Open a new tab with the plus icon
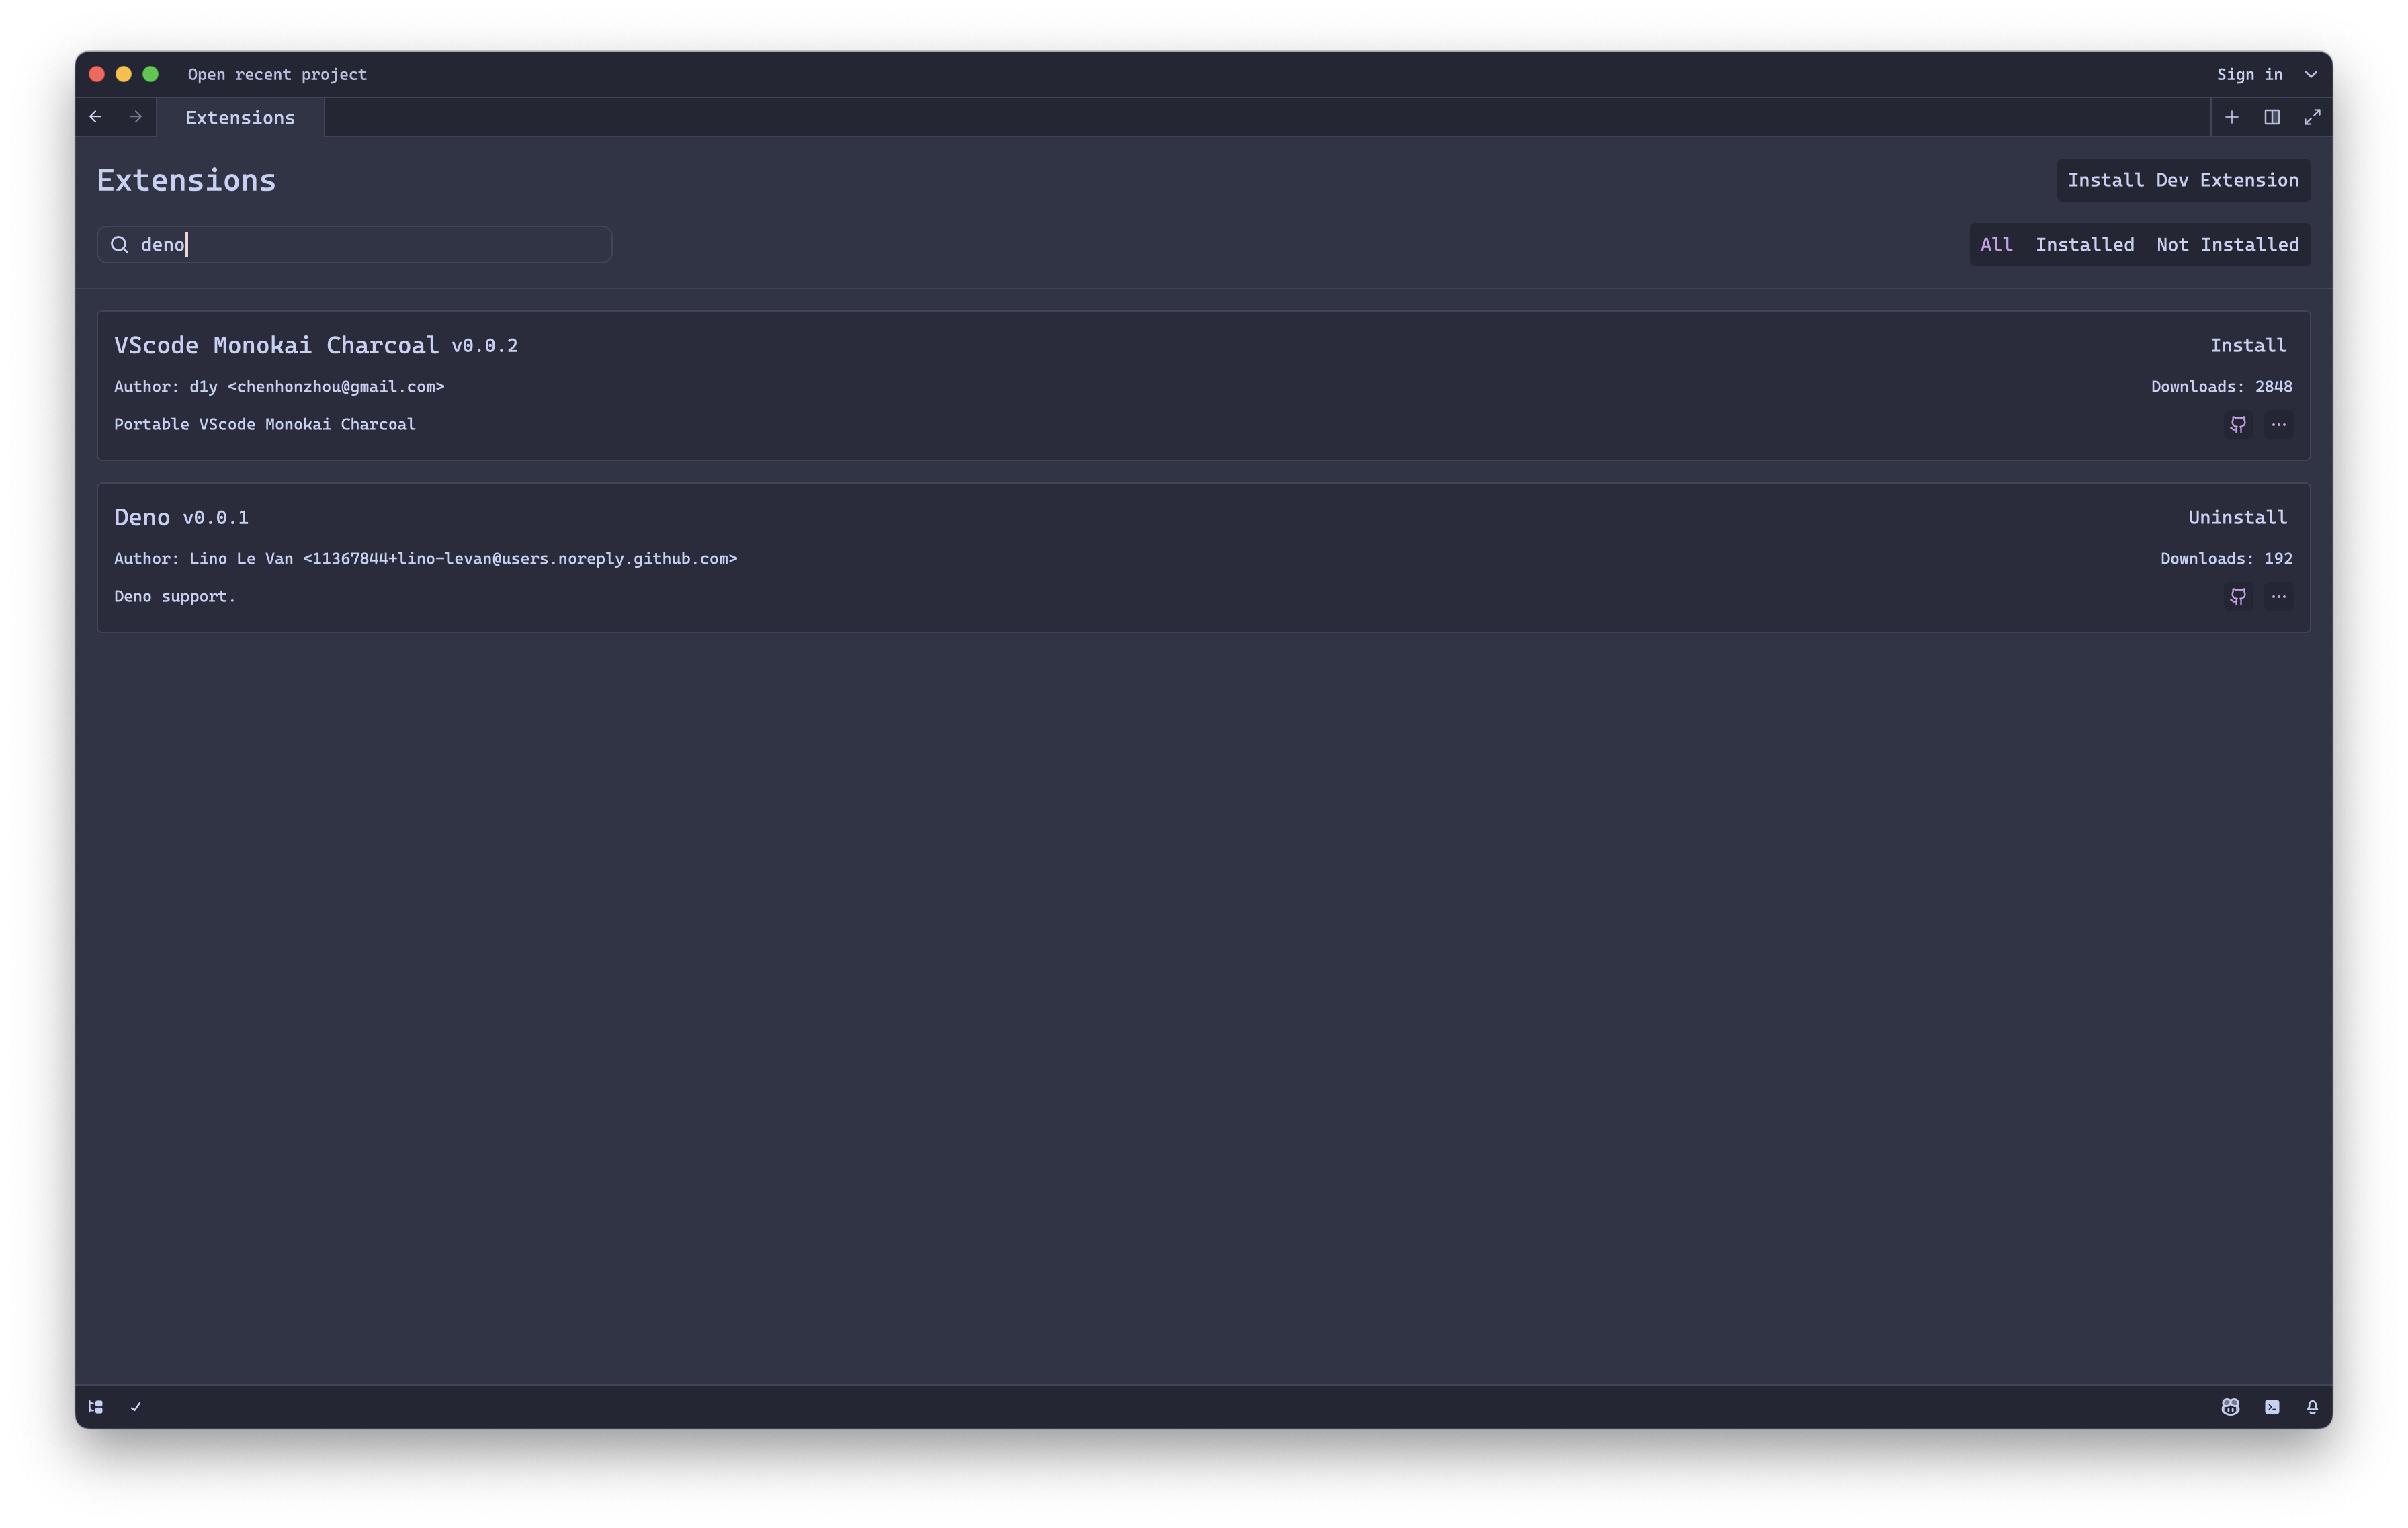 pyautogui.click(x=2231, y=117)
